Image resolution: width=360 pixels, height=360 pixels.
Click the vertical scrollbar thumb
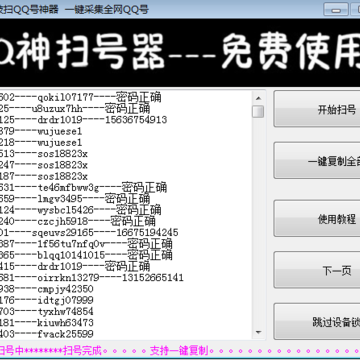point(258,112)
